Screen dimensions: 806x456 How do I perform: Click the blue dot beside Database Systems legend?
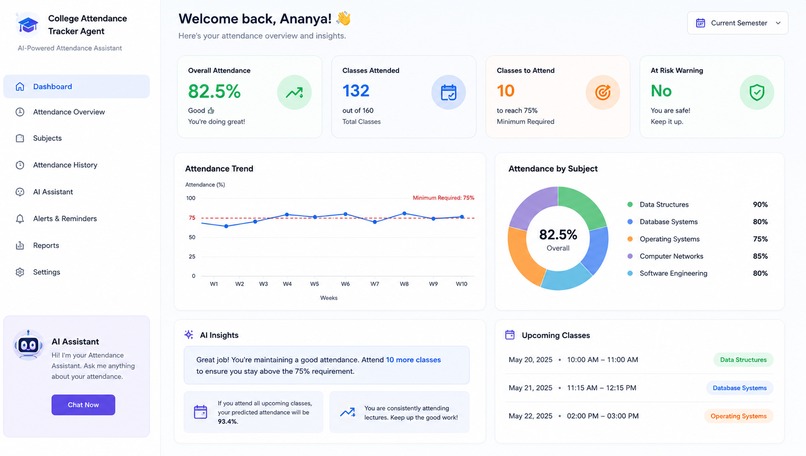pos(630,222)
